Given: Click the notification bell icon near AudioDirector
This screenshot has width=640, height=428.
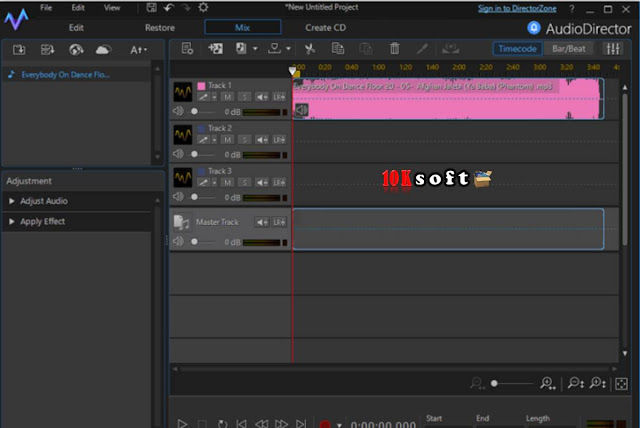Looking at the screenshot, I should pos(533,28).
